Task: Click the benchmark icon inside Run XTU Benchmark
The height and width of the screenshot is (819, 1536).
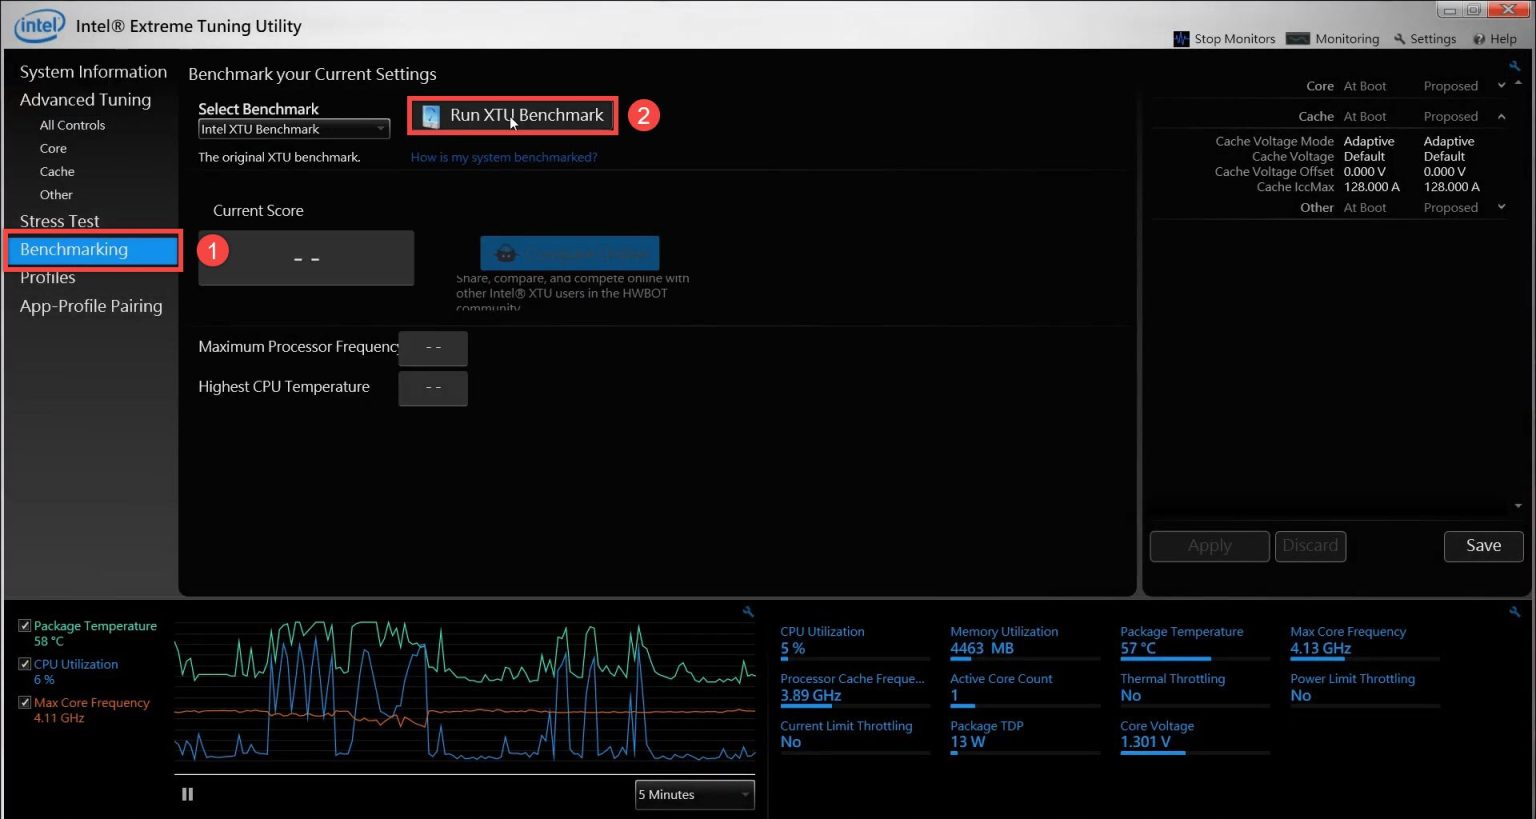Action: pyautogui.click(x=430, y=115)
